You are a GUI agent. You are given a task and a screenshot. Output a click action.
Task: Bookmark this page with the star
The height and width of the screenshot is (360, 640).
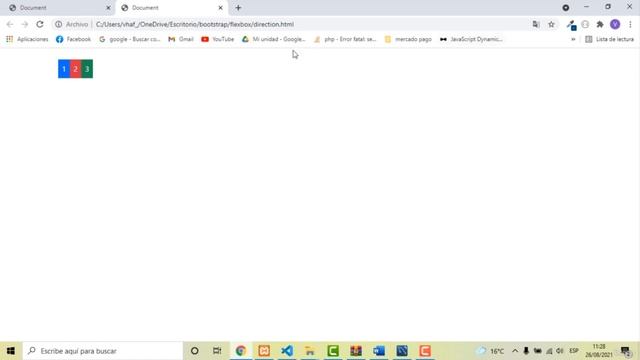point(551,24)
